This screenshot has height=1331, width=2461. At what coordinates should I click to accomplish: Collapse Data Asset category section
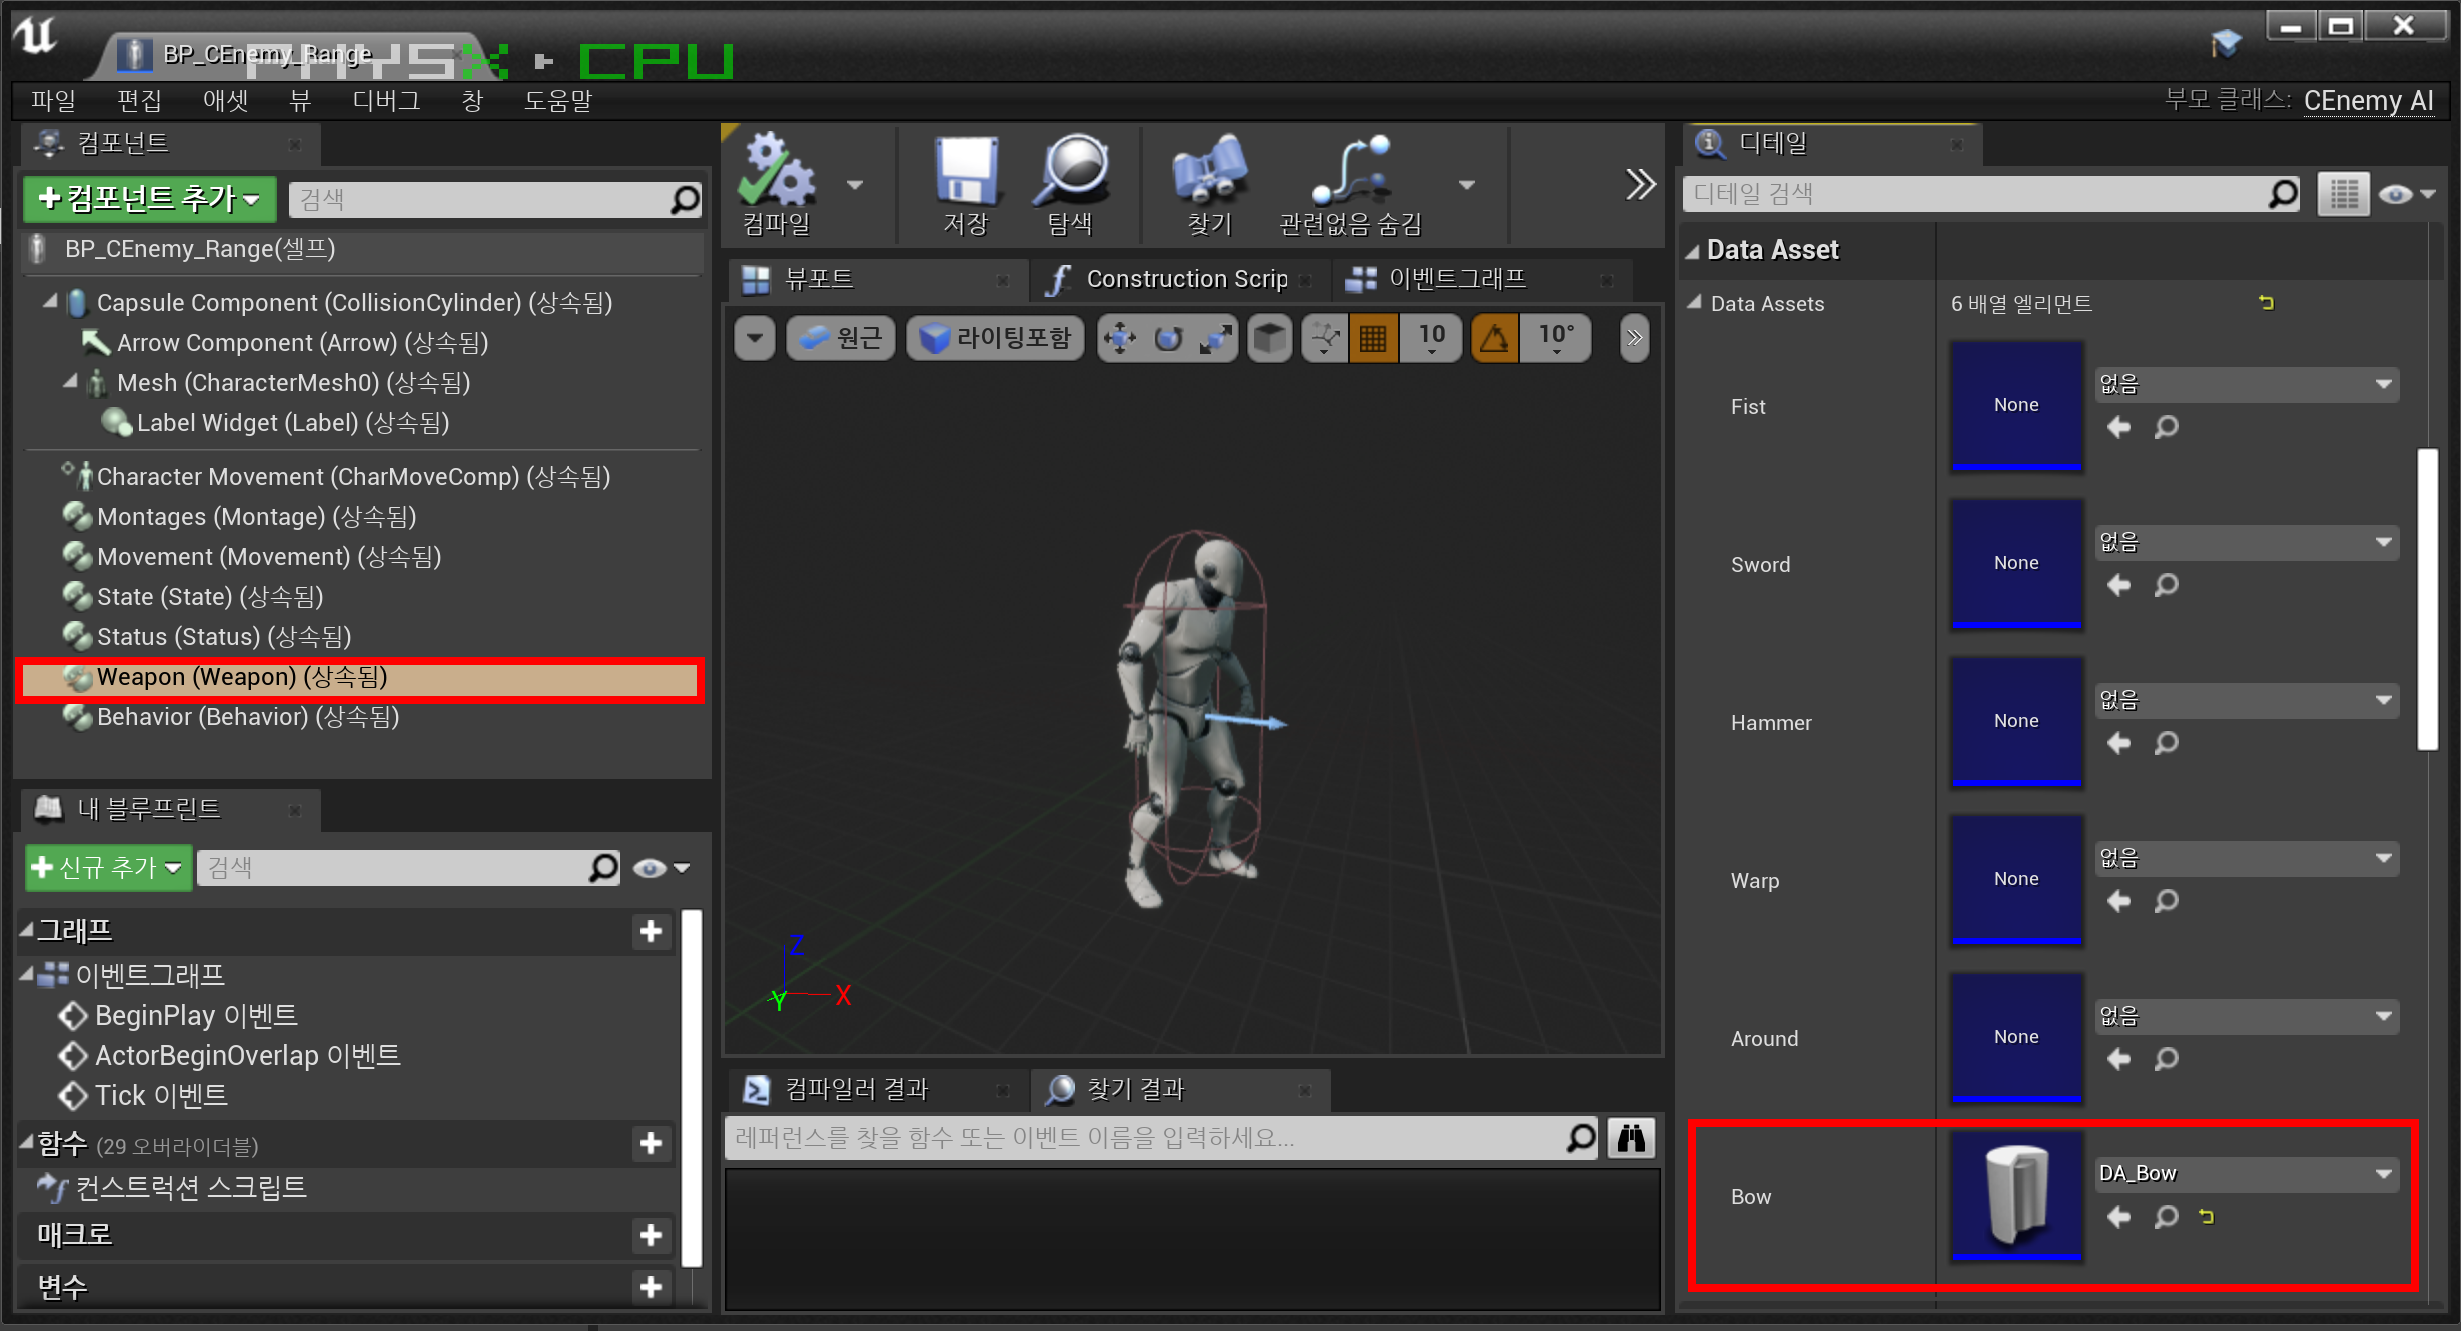1693,251
